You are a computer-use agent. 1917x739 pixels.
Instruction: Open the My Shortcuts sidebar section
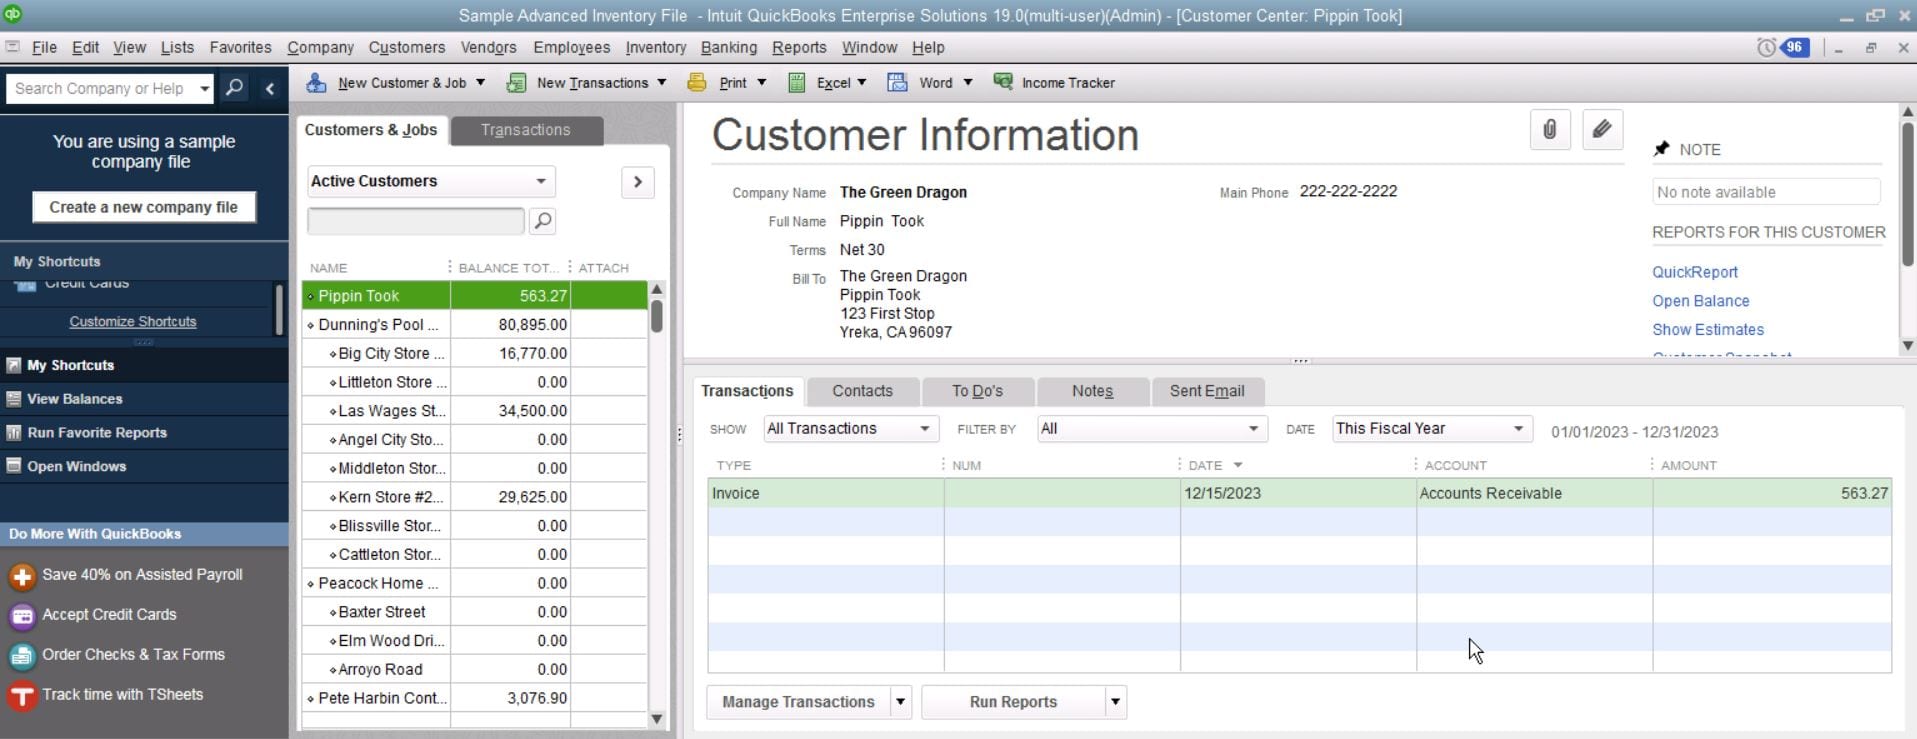(x=144, y=365)
